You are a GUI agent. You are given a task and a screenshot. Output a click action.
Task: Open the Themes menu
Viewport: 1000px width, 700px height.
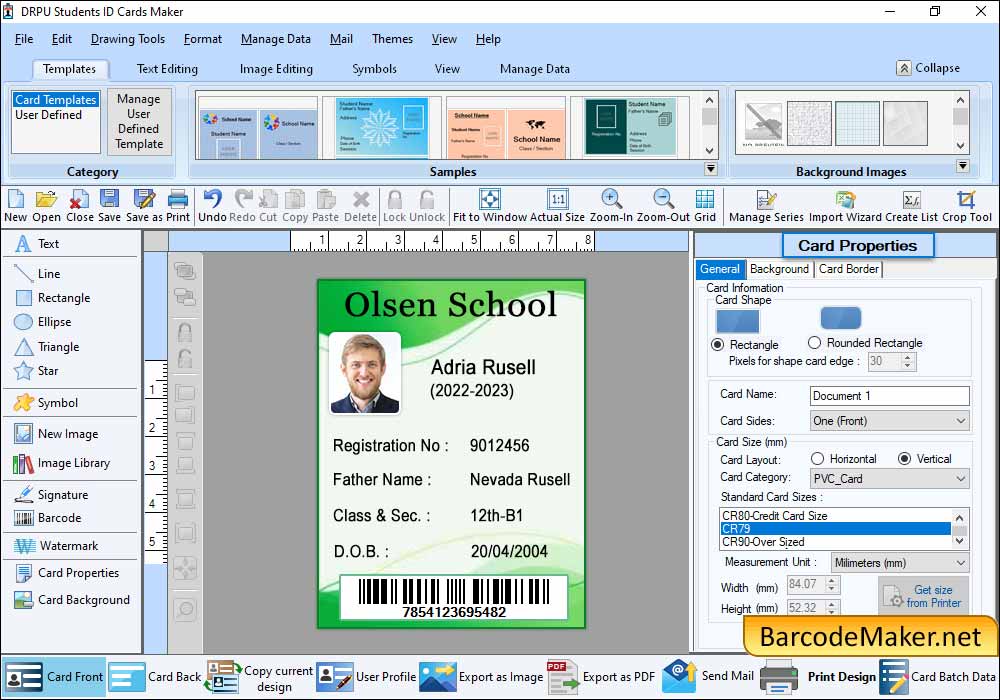point(392,39)
